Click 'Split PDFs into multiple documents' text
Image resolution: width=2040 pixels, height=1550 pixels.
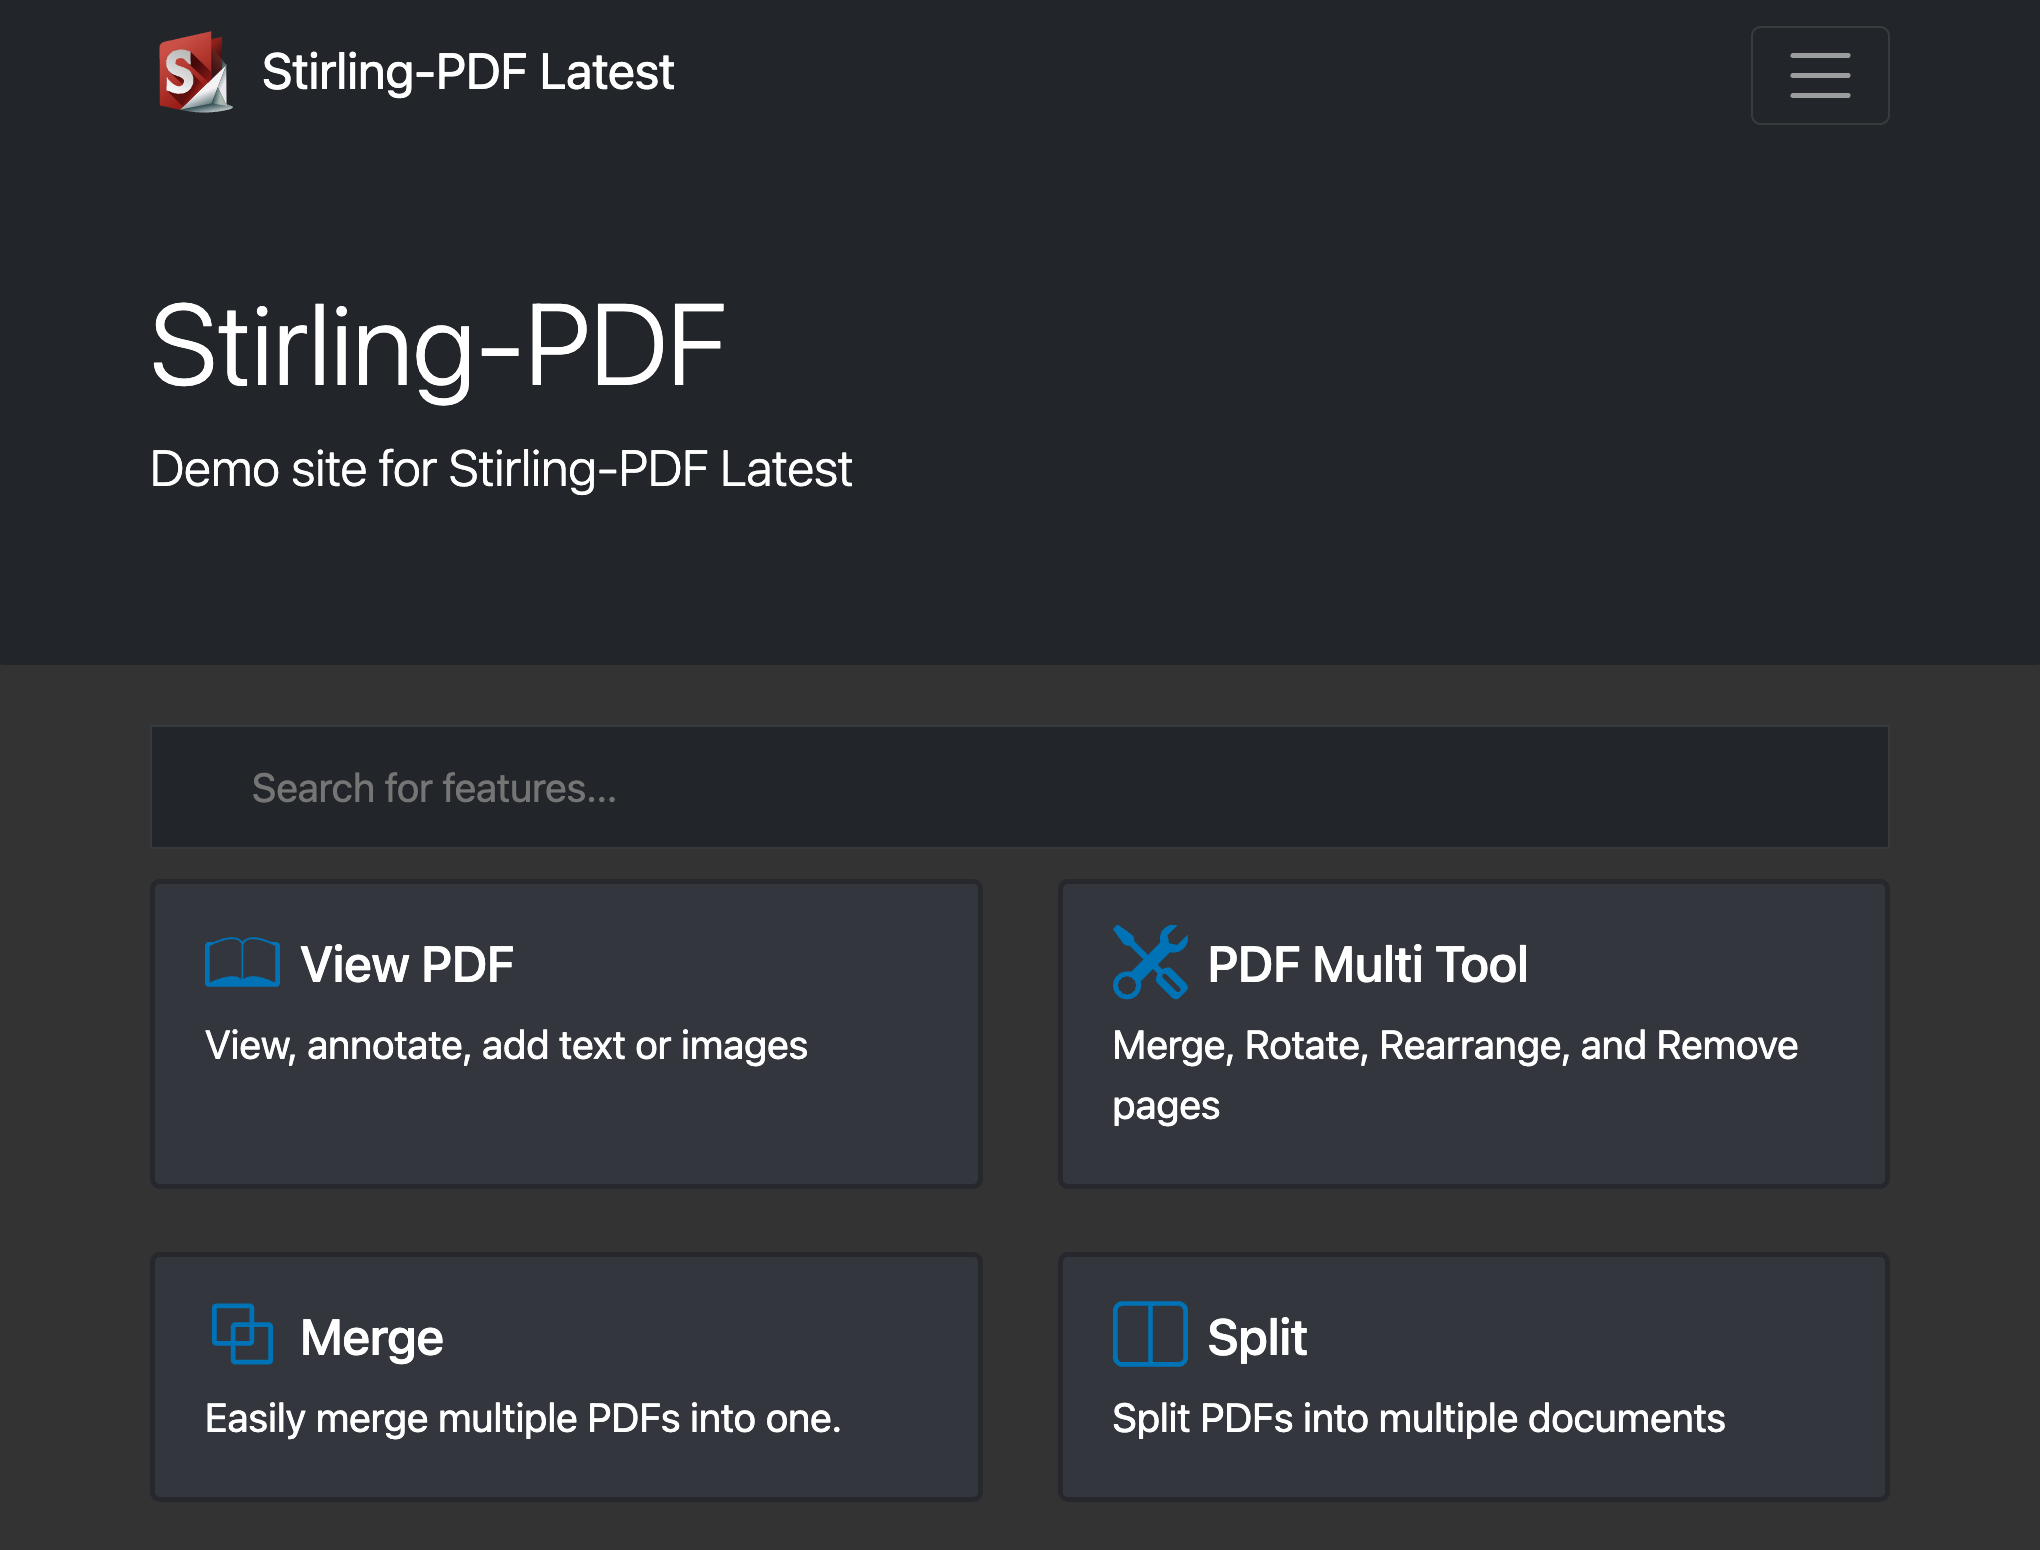(x=1419, y=1419)
